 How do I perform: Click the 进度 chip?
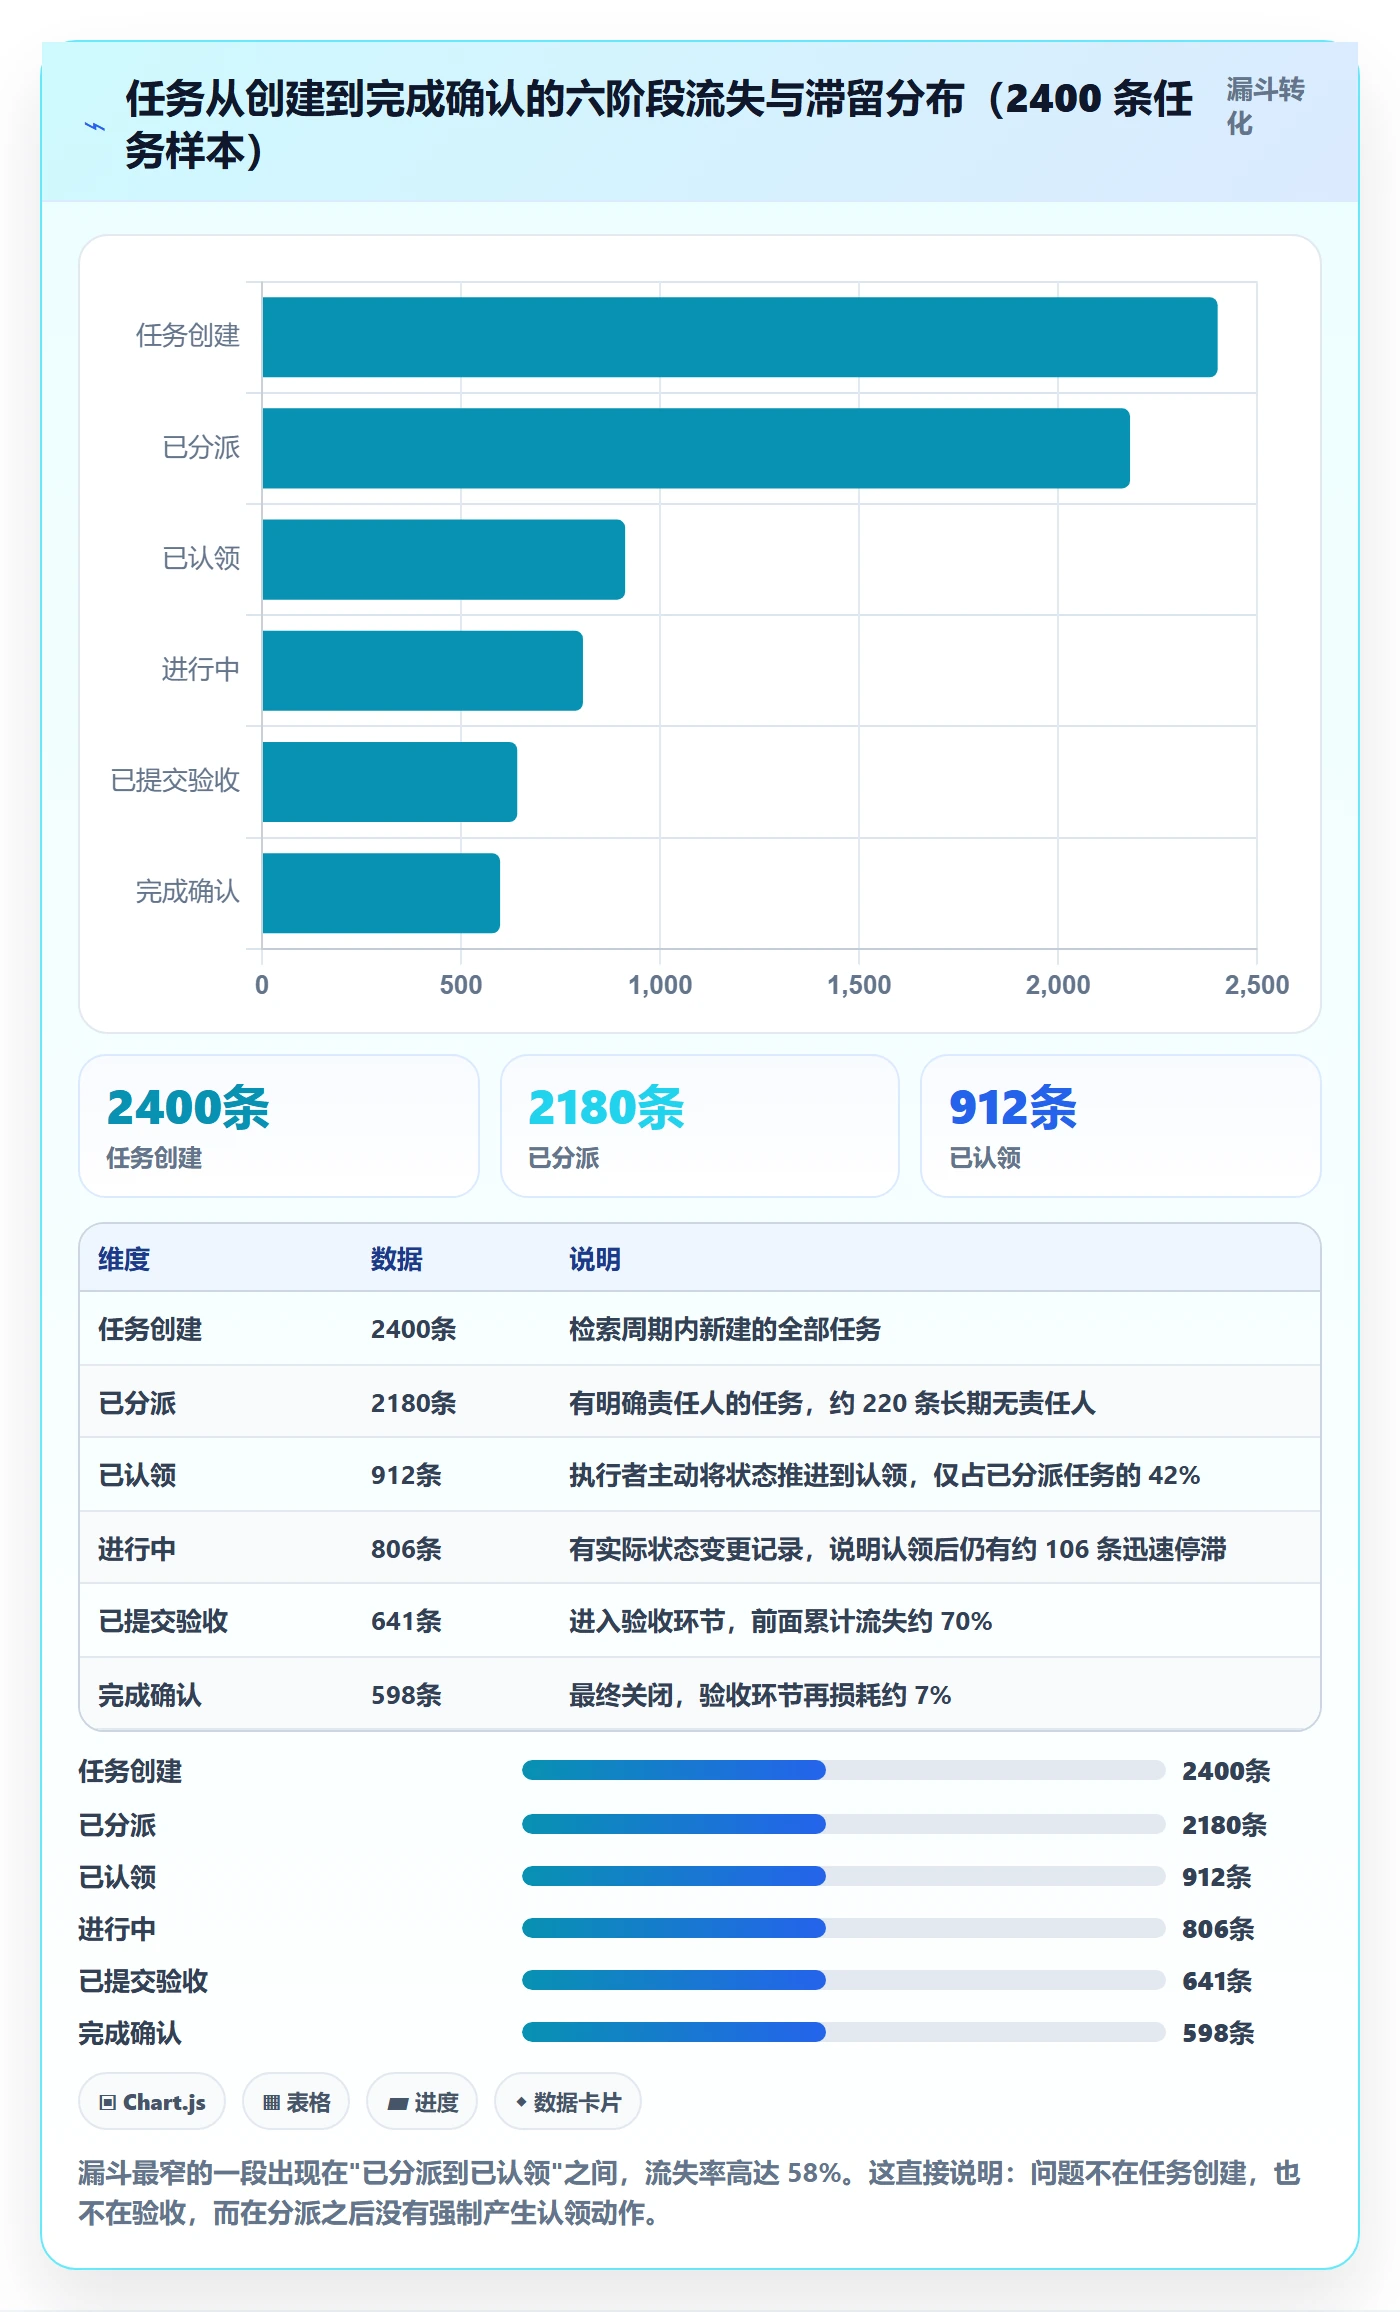click(422, 2102)
